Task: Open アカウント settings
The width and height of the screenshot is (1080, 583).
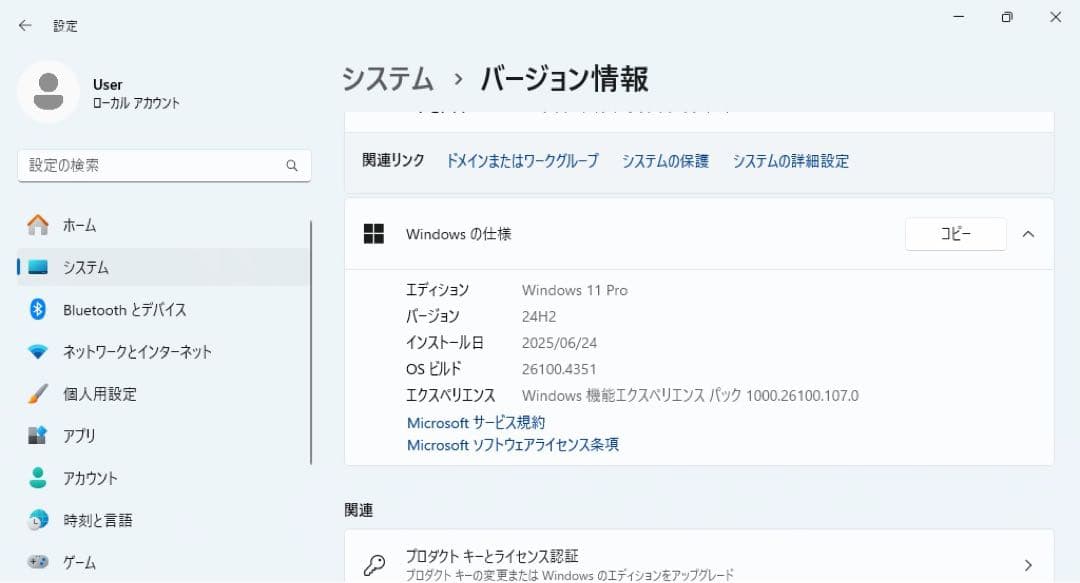Action: (x=92, y=478)
